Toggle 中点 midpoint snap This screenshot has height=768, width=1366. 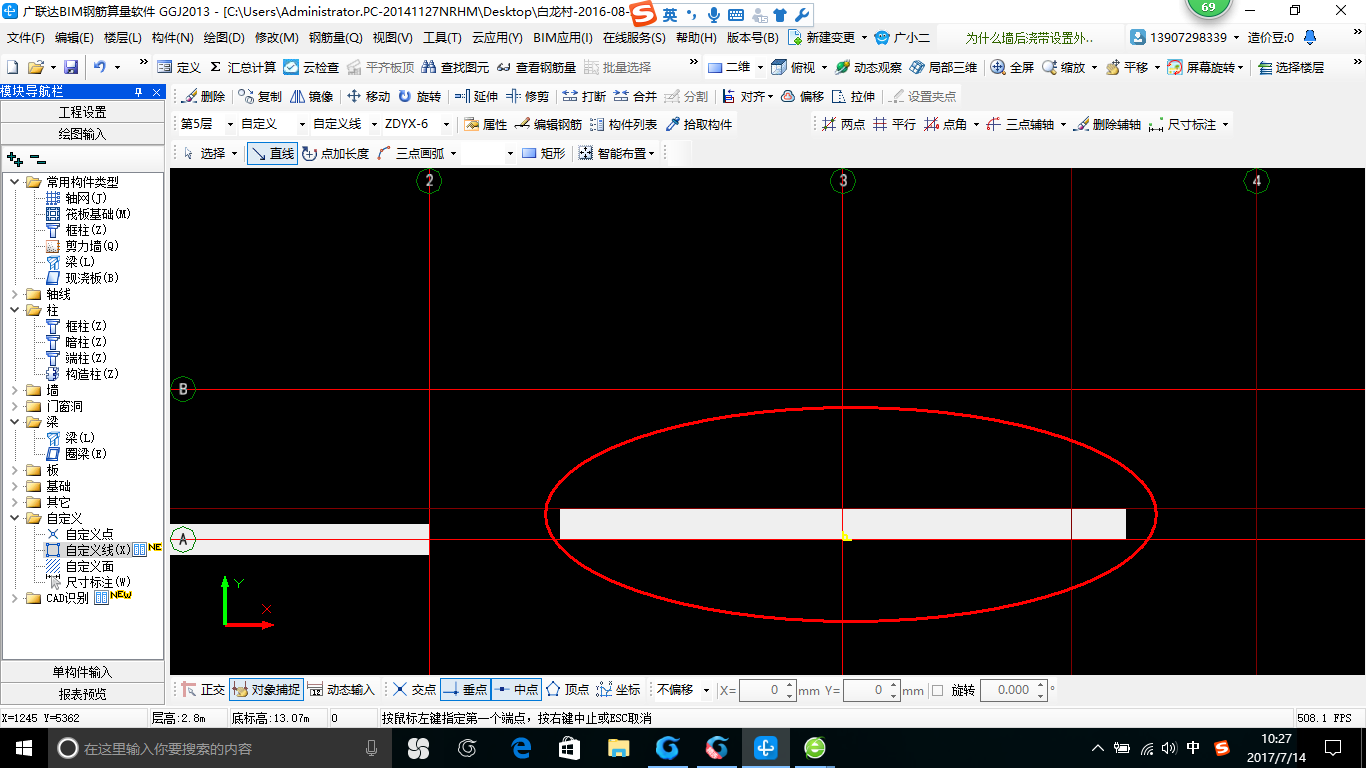click(516, 690)
